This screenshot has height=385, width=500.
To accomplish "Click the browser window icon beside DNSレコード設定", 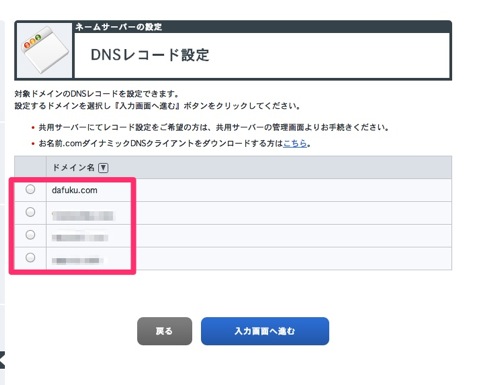I will pyautogui.click(x=45, y=50).
